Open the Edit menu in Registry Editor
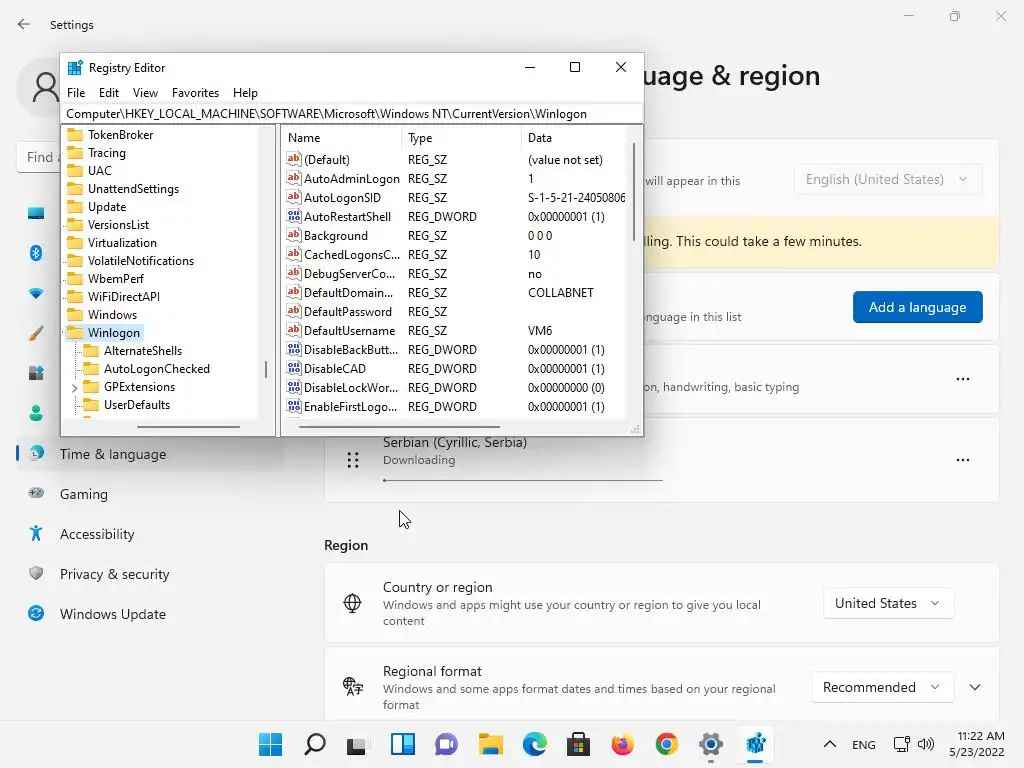This screenshot has height=768, width=1024. coord(108,93)
